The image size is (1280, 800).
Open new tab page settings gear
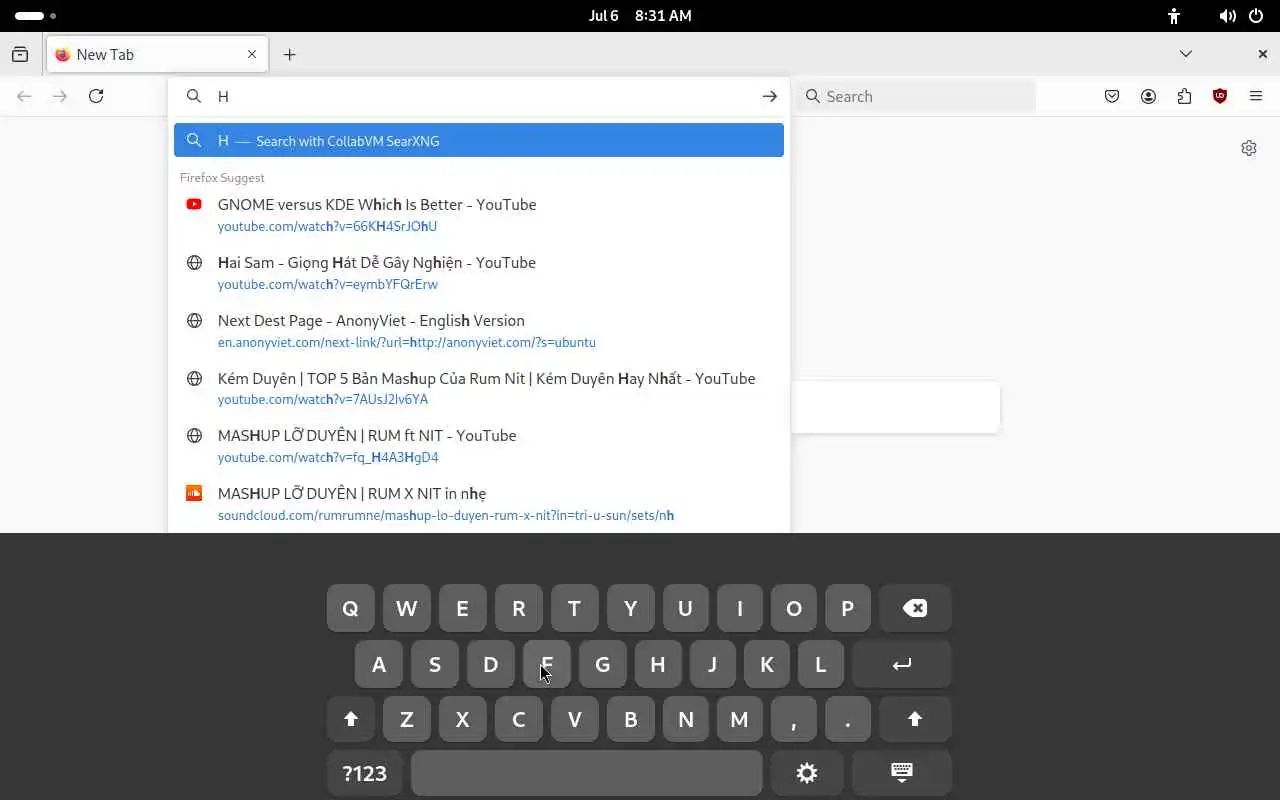coord(1249,148)
